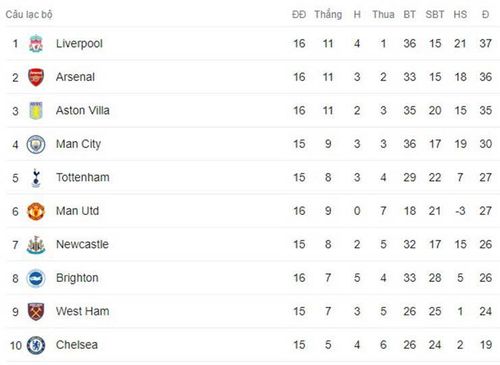Screen dimensions: 500x365
Task: Click Liverpool's 37 points value
Action: coord(485,44)
